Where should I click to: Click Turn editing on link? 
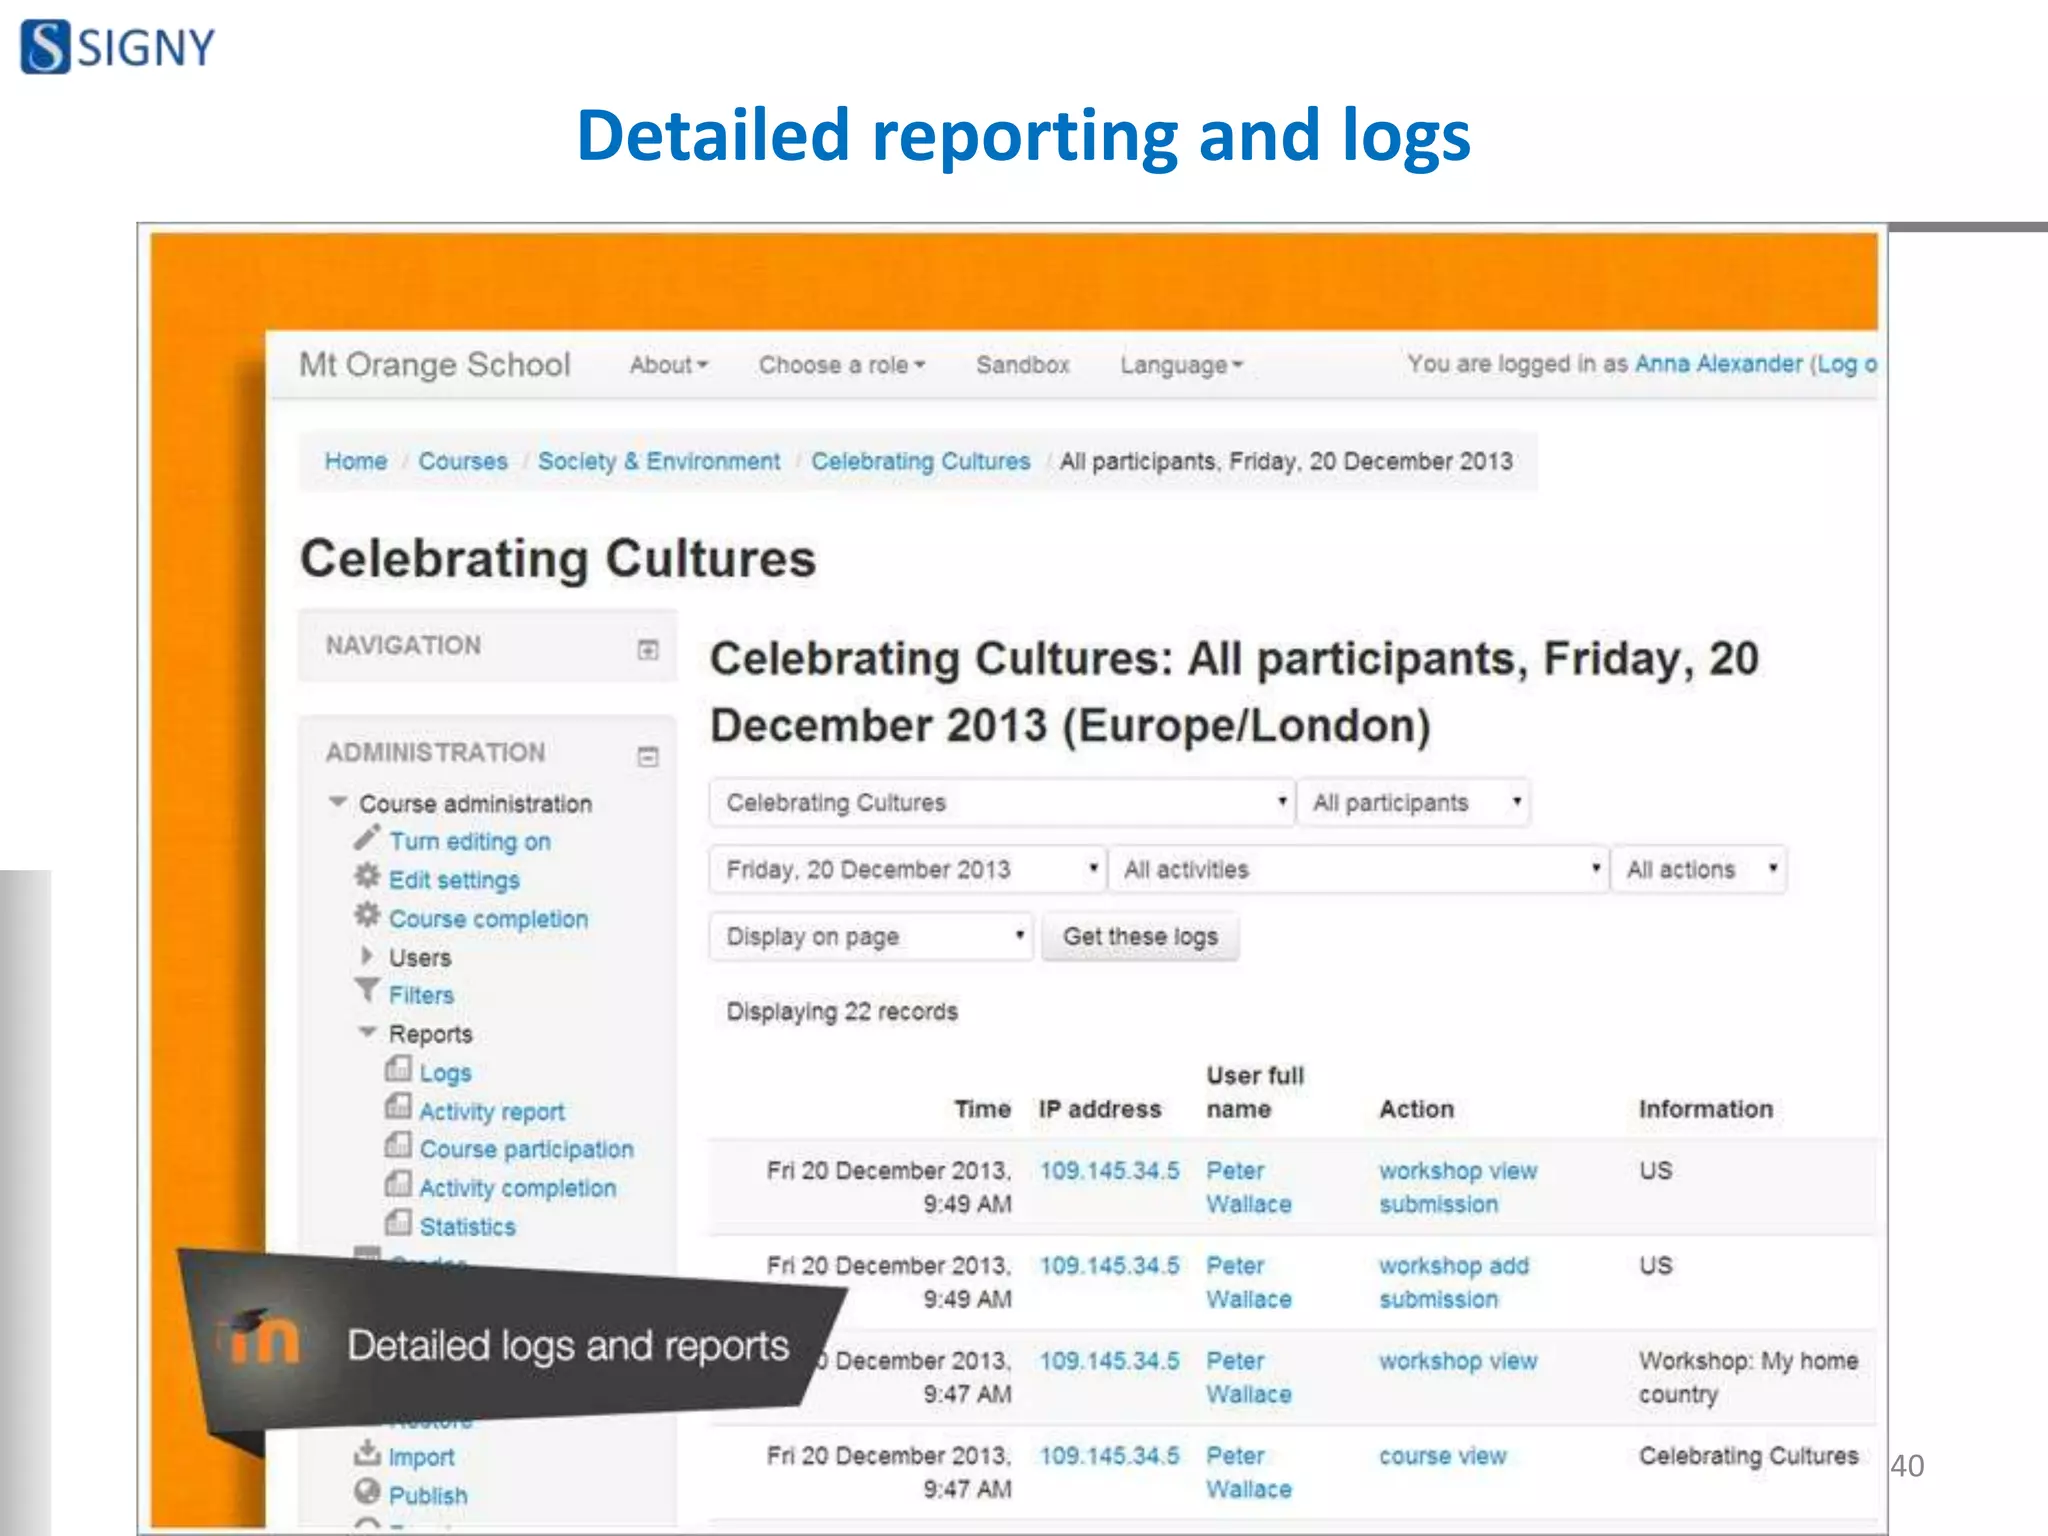point(470,842)
